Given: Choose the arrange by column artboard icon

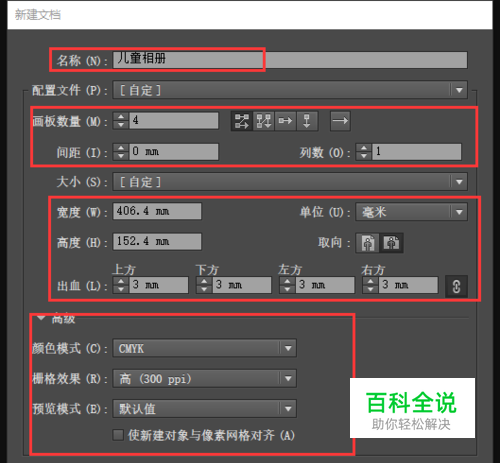Looking at the screenshot, I should coord(307,121).
